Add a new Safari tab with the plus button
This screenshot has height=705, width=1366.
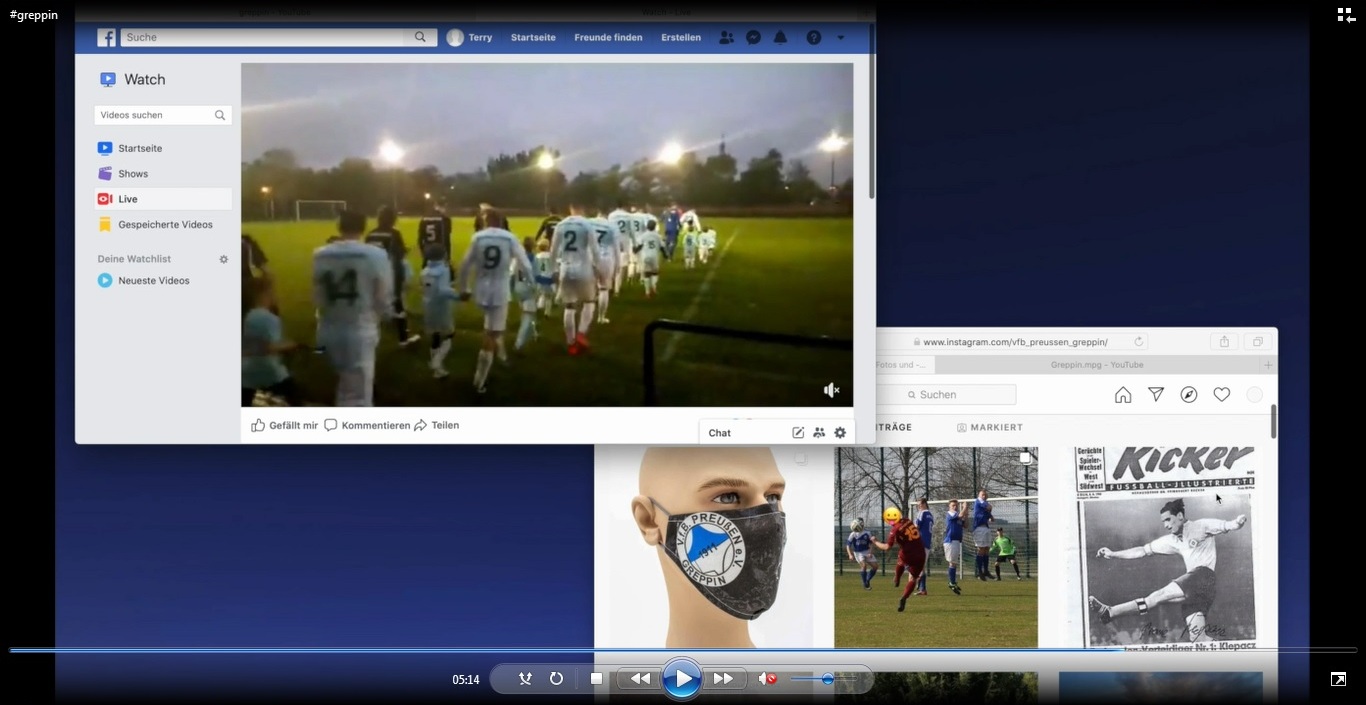click(1268, 365)
